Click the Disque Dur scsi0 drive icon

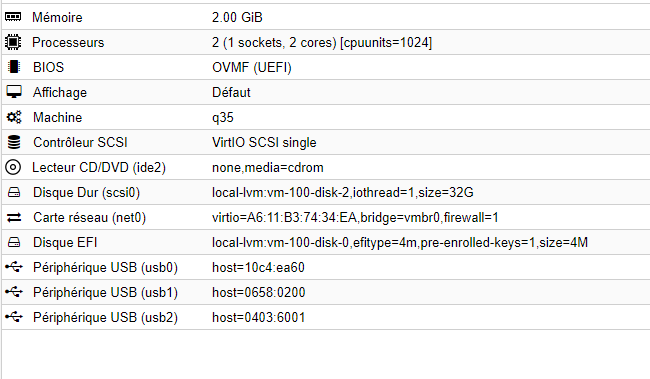14,192
